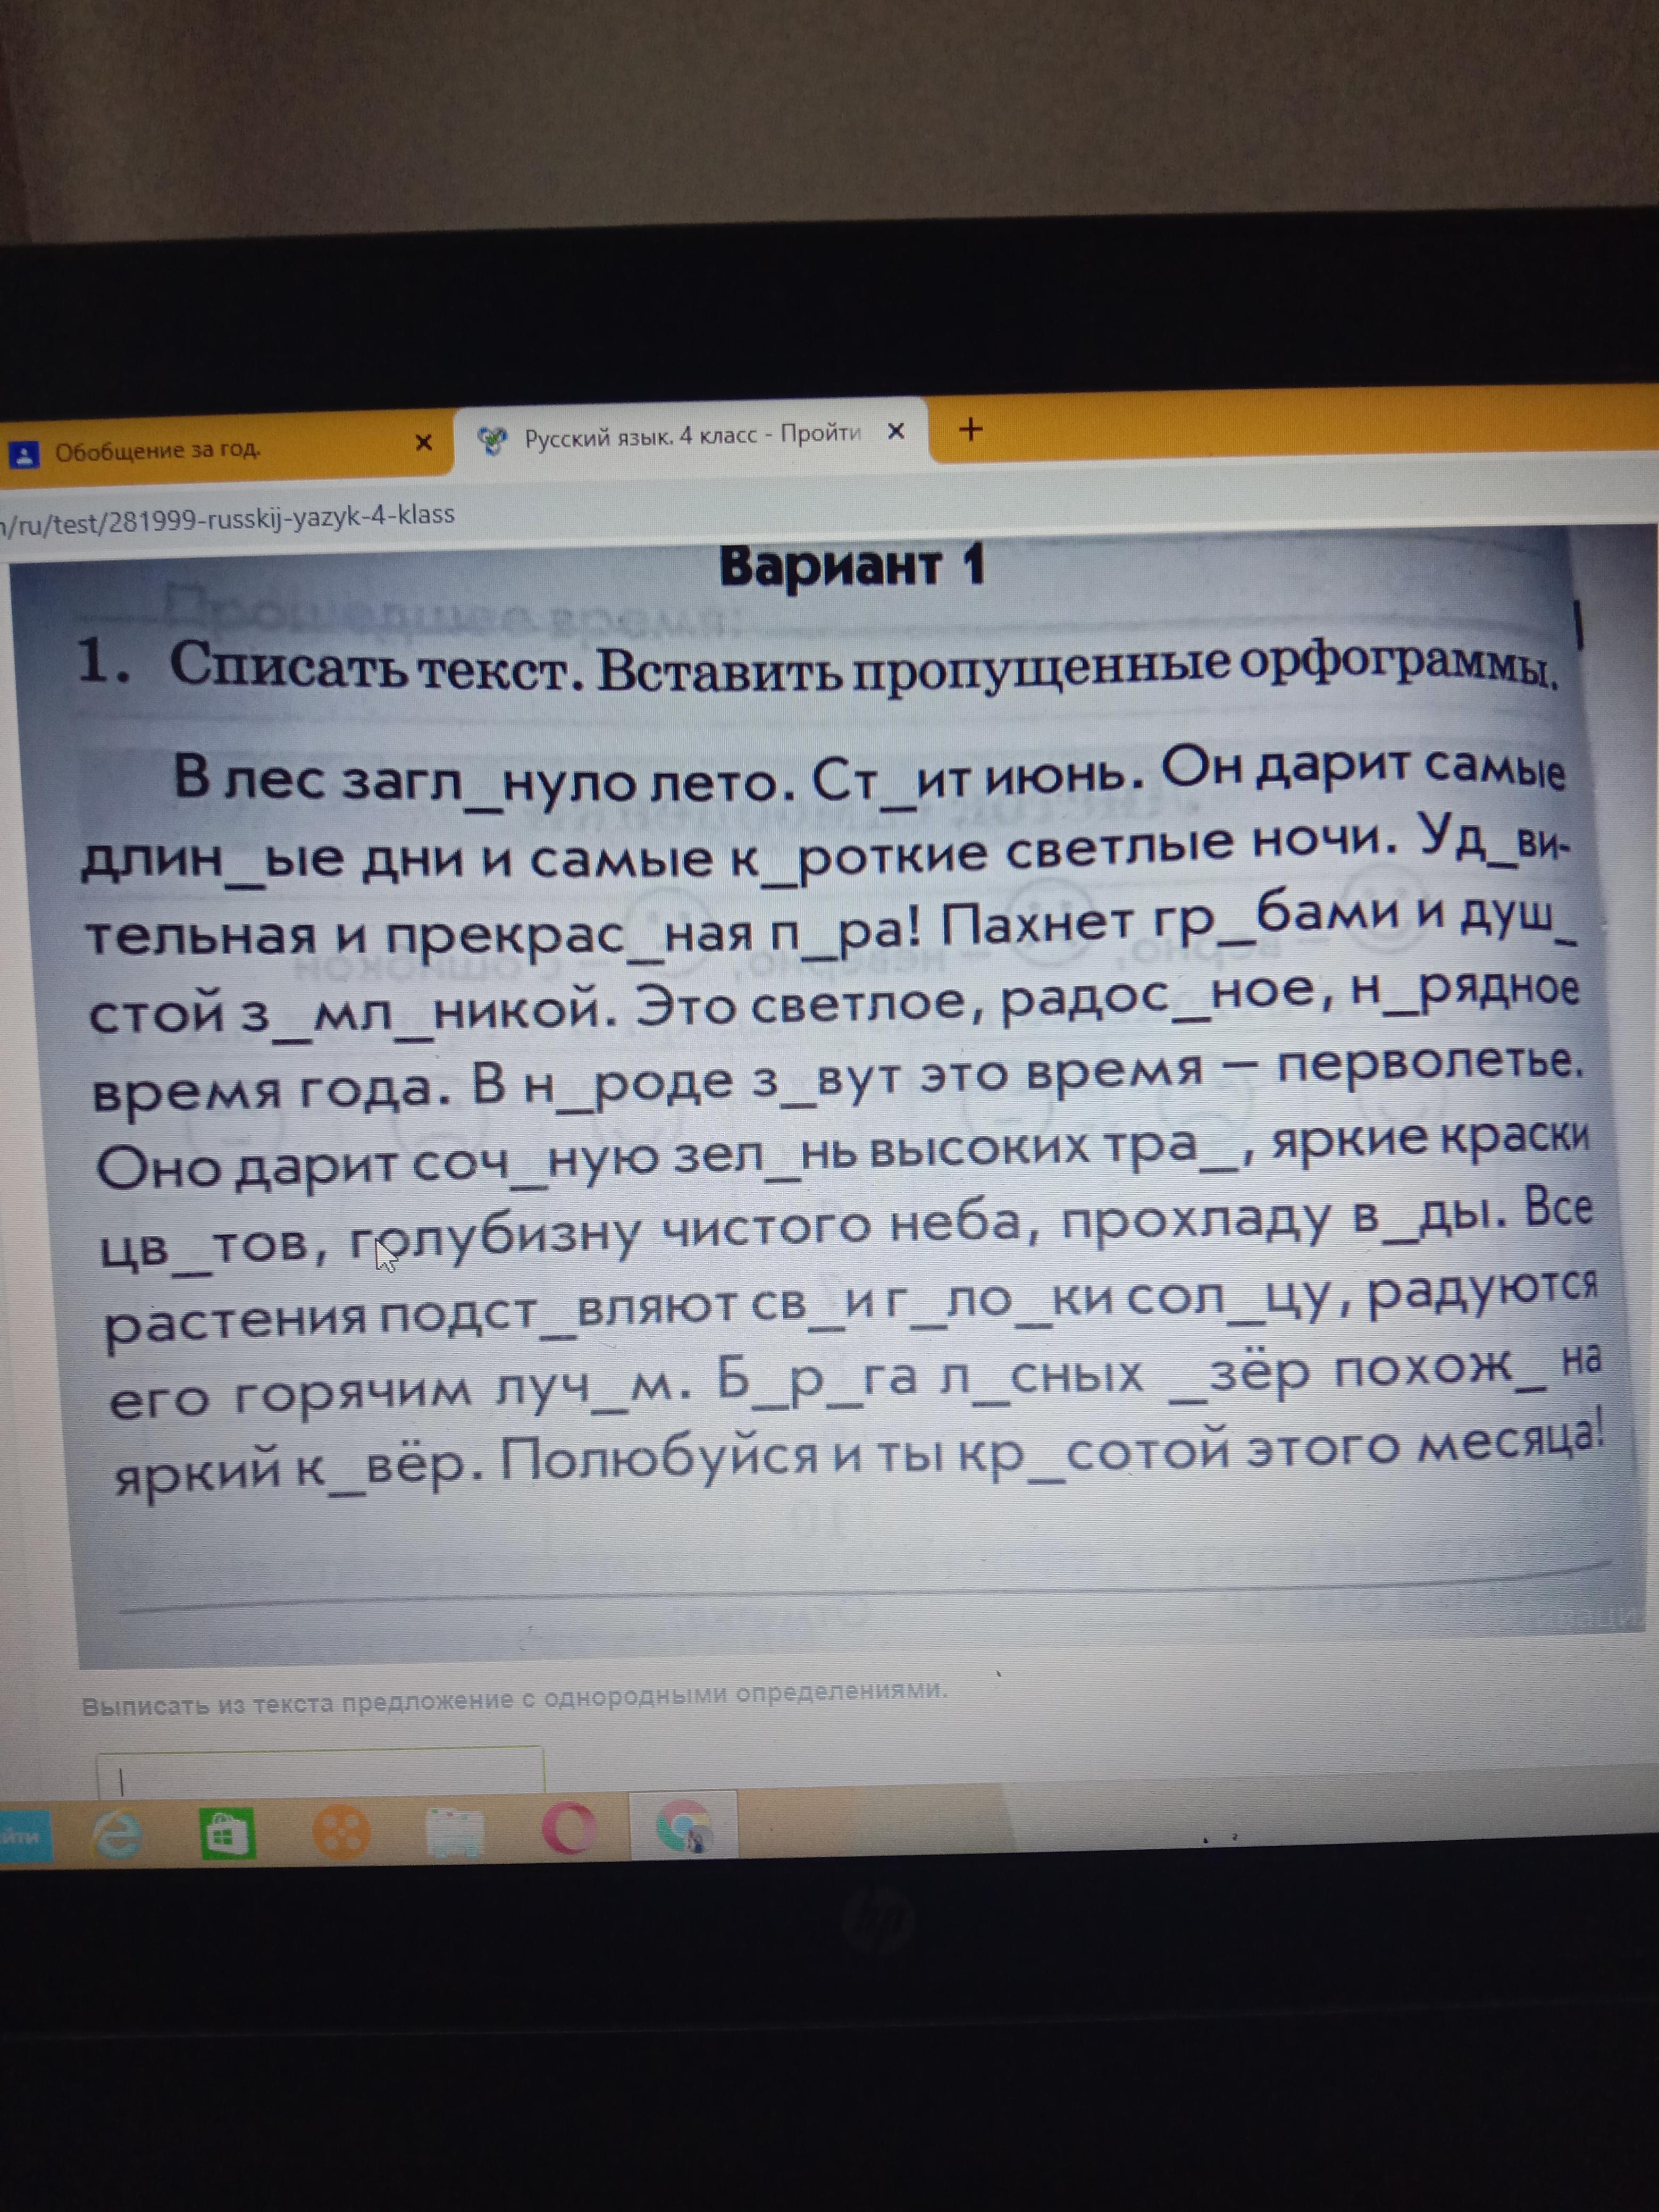This screenshot has height=2212, width=1659.
Task: Open File Explorer from the taskbar
Action: [x=455, y=1833]
